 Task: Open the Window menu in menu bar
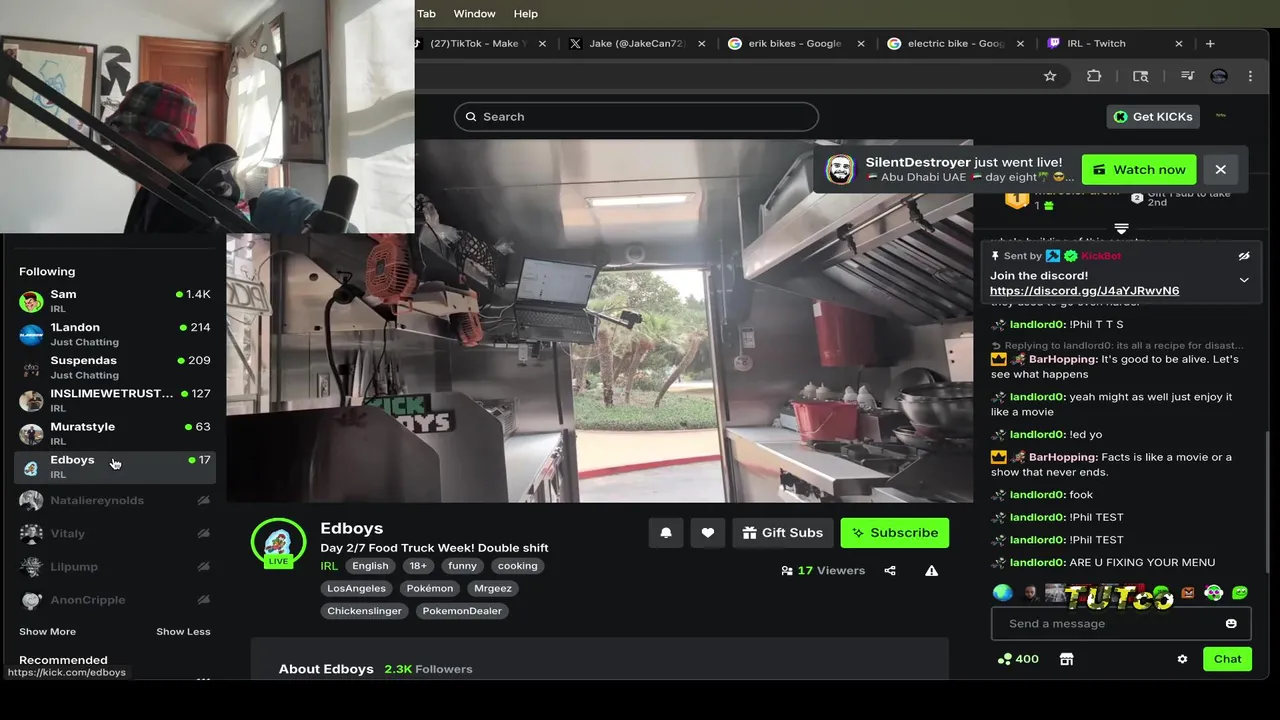point(474,13)
